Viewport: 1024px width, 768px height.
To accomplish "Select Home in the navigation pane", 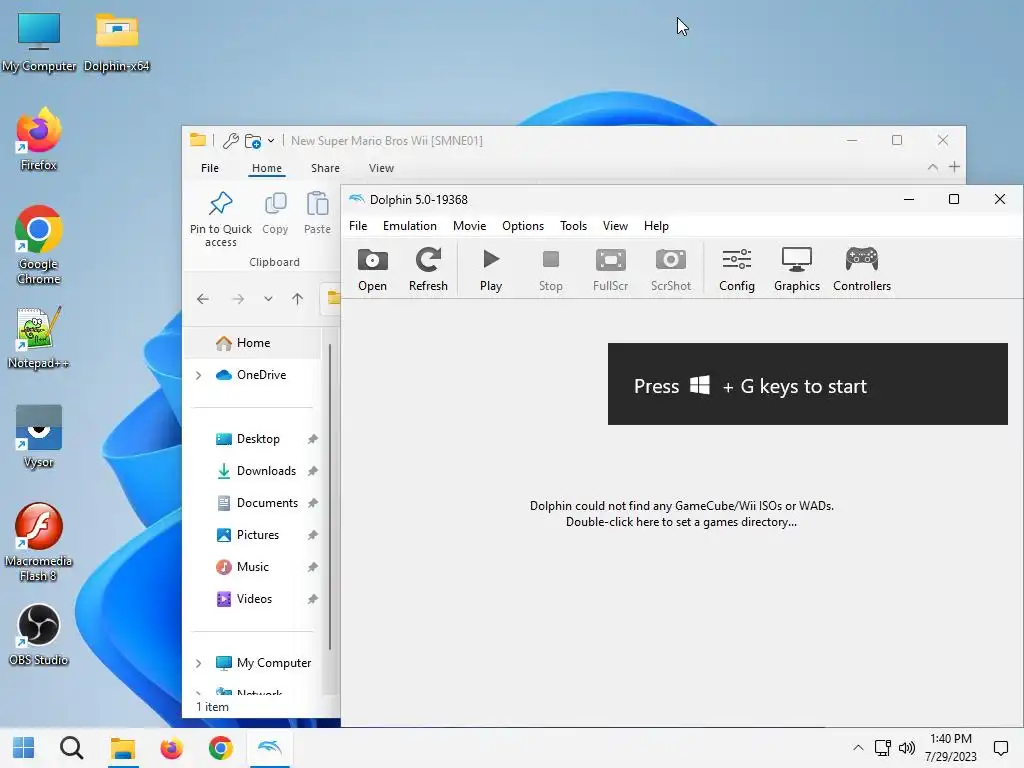I will click(x=253, y=343).
